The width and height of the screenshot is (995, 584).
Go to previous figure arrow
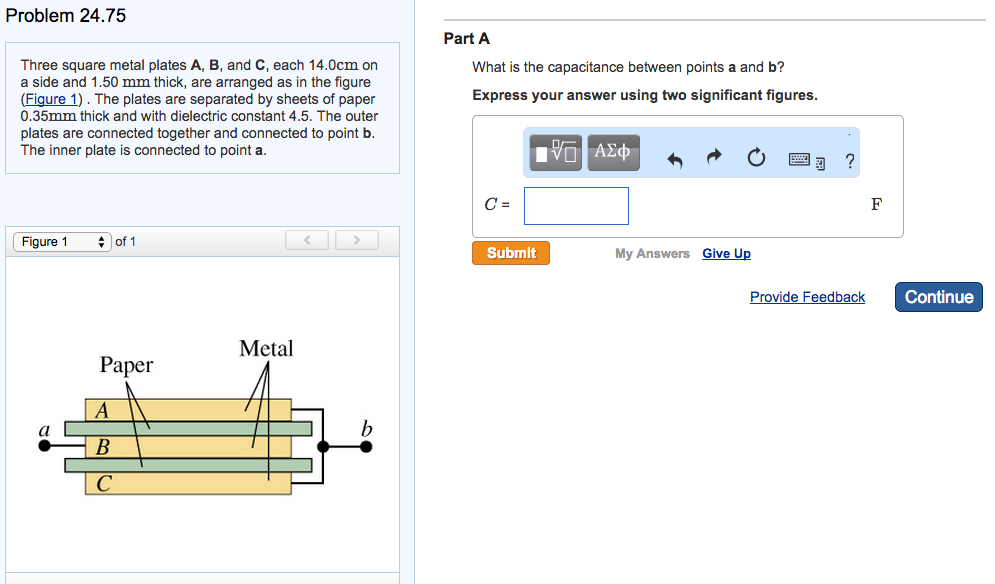click(x=307, y=240)
